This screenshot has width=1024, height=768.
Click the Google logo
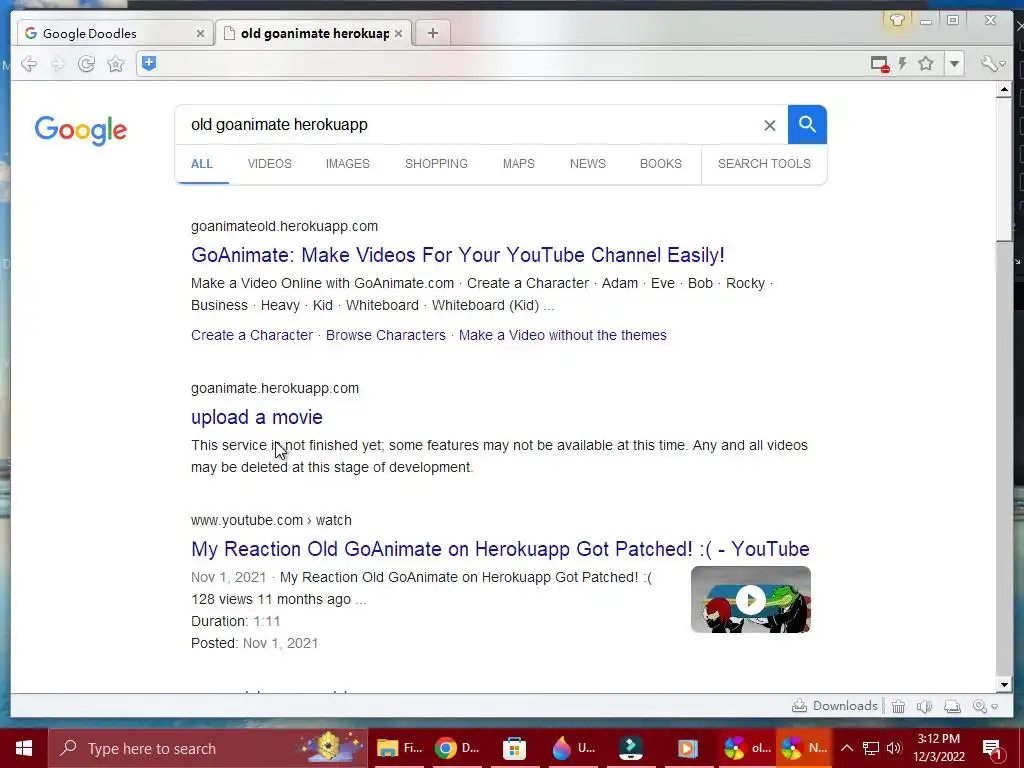[81, 131]
